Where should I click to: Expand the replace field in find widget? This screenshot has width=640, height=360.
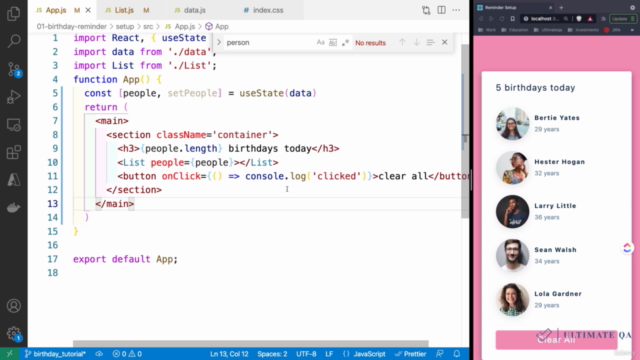click(x=219, y=42)
